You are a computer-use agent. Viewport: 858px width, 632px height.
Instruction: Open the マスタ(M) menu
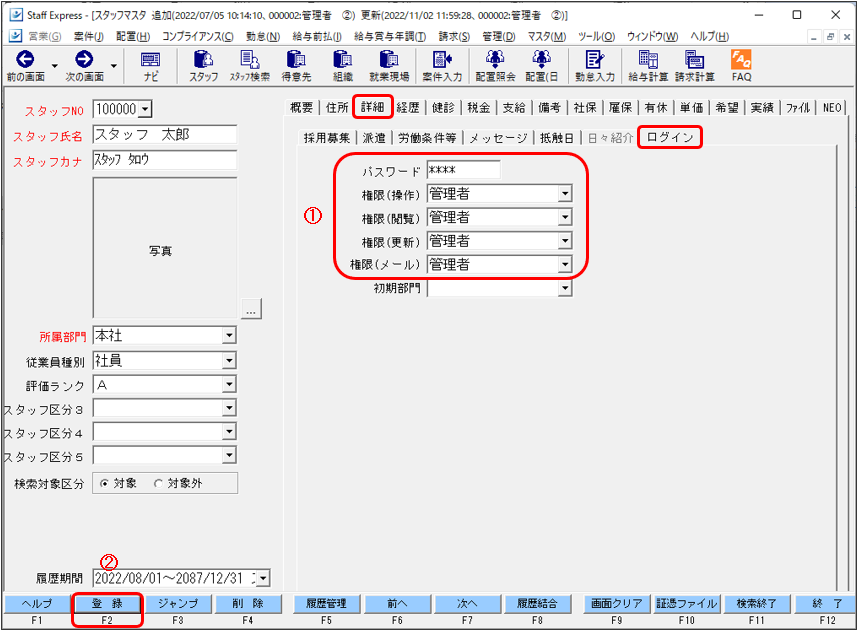(547, 37)
